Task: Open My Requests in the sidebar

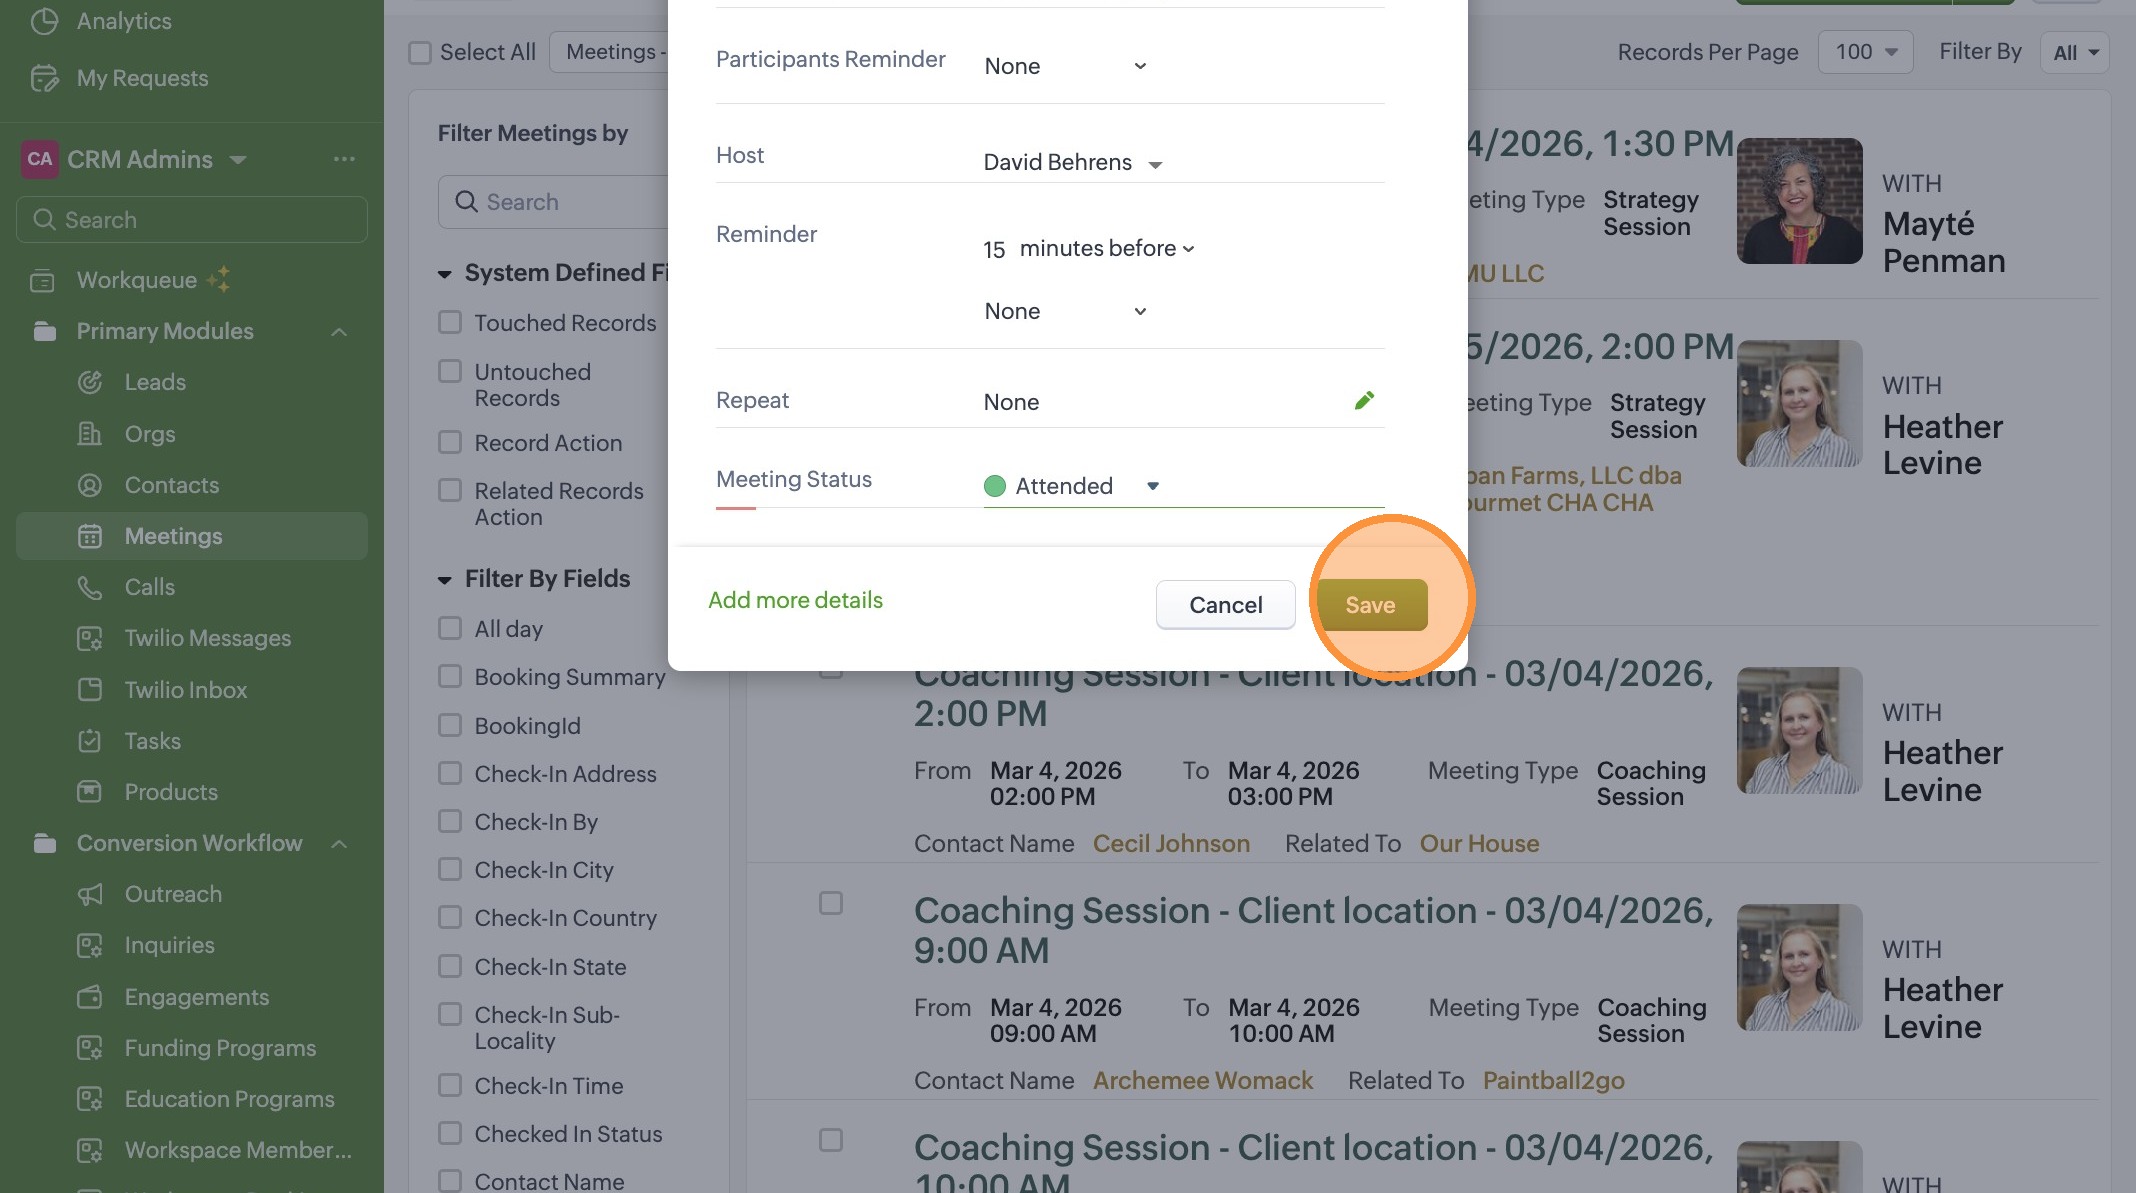Action: coord(142,78)
